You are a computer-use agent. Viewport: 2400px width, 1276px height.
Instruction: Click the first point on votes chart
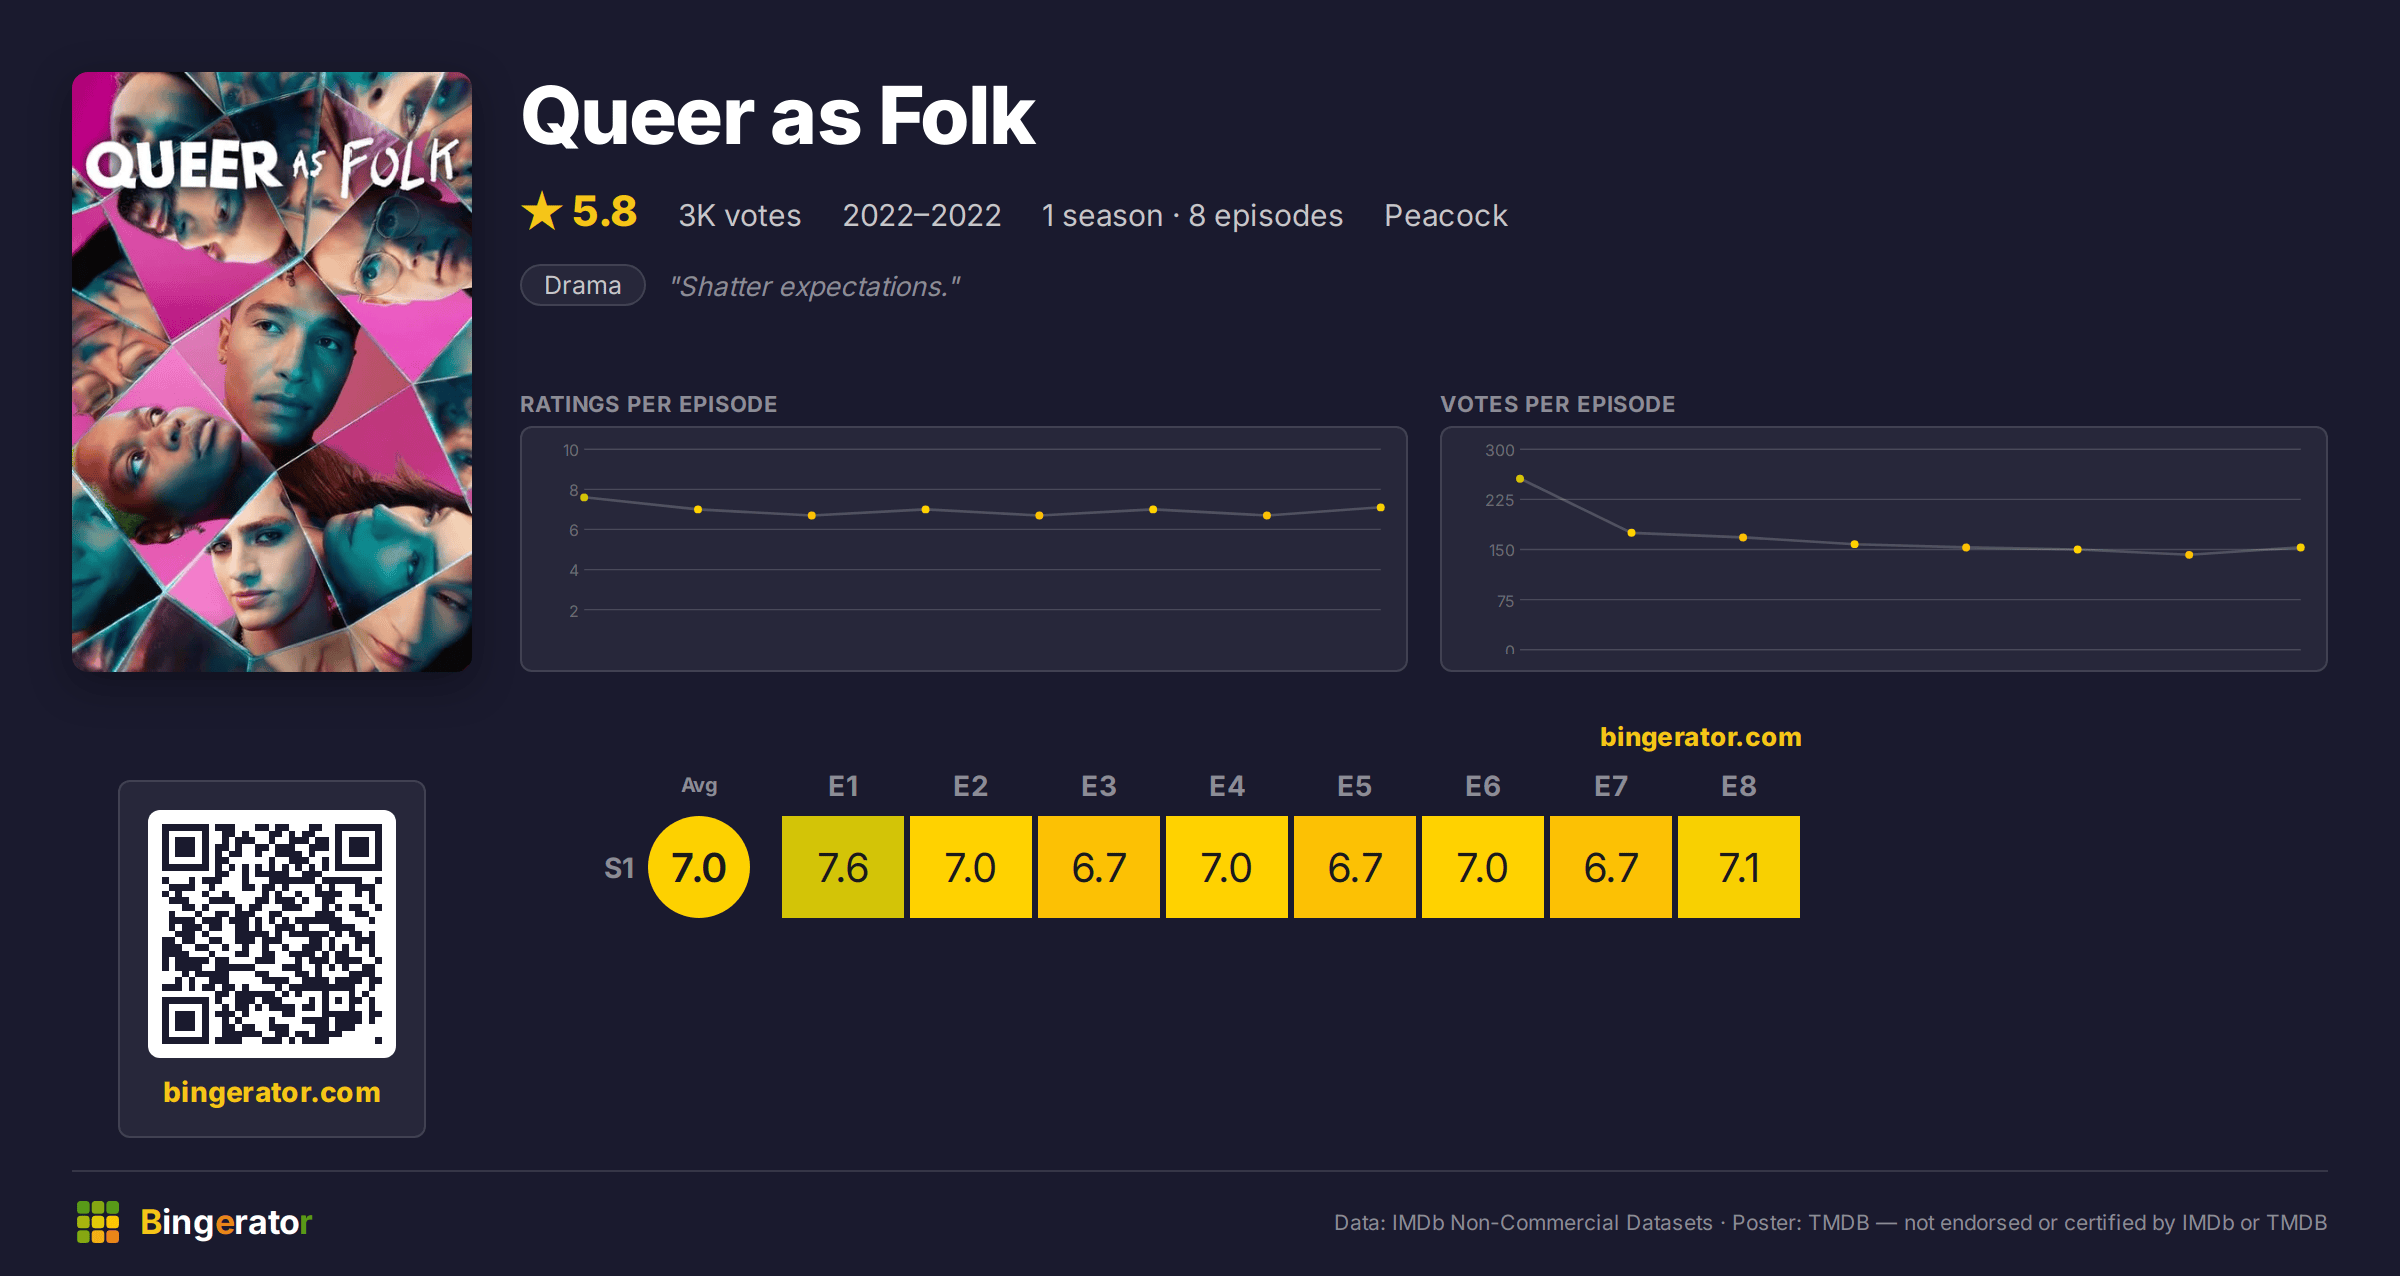point(1520,479)
